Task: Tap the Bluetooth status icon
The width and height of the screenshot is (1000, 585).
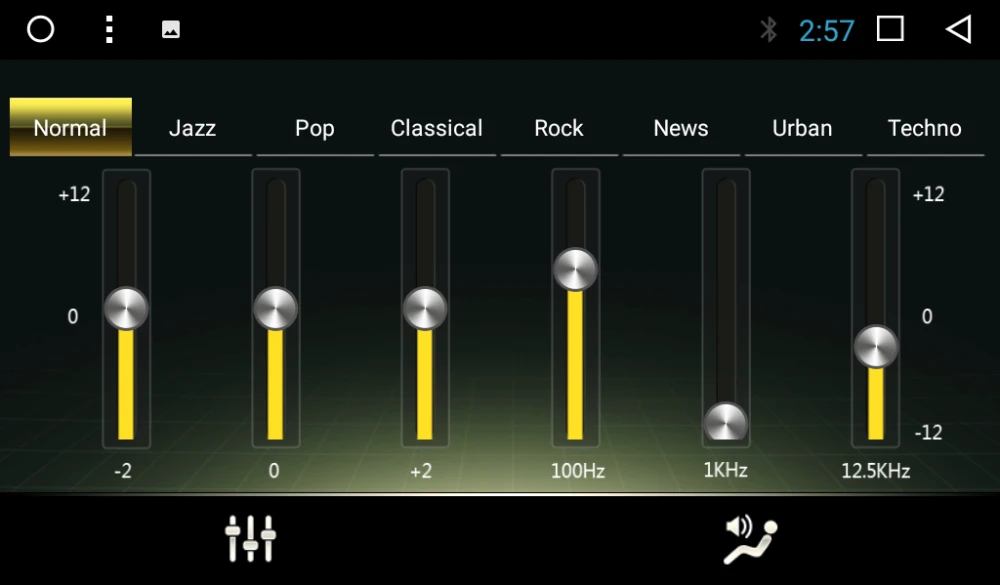Action: (x=768, y=29)
